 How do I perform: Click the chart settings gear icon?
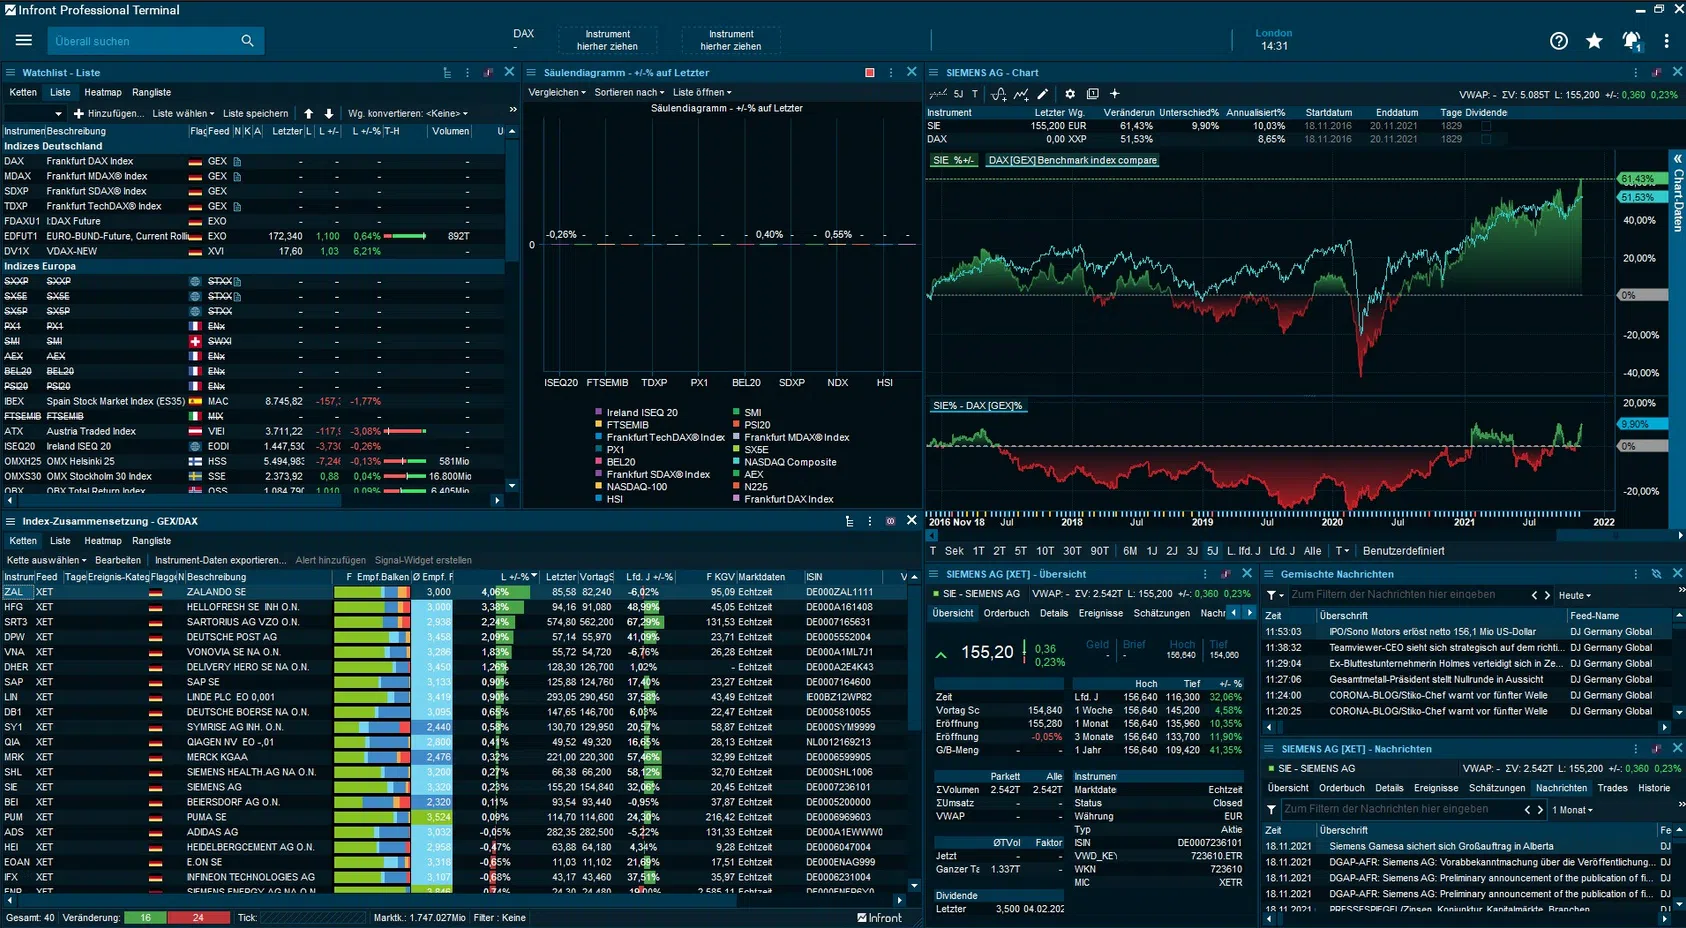[x=1070, y=94]
